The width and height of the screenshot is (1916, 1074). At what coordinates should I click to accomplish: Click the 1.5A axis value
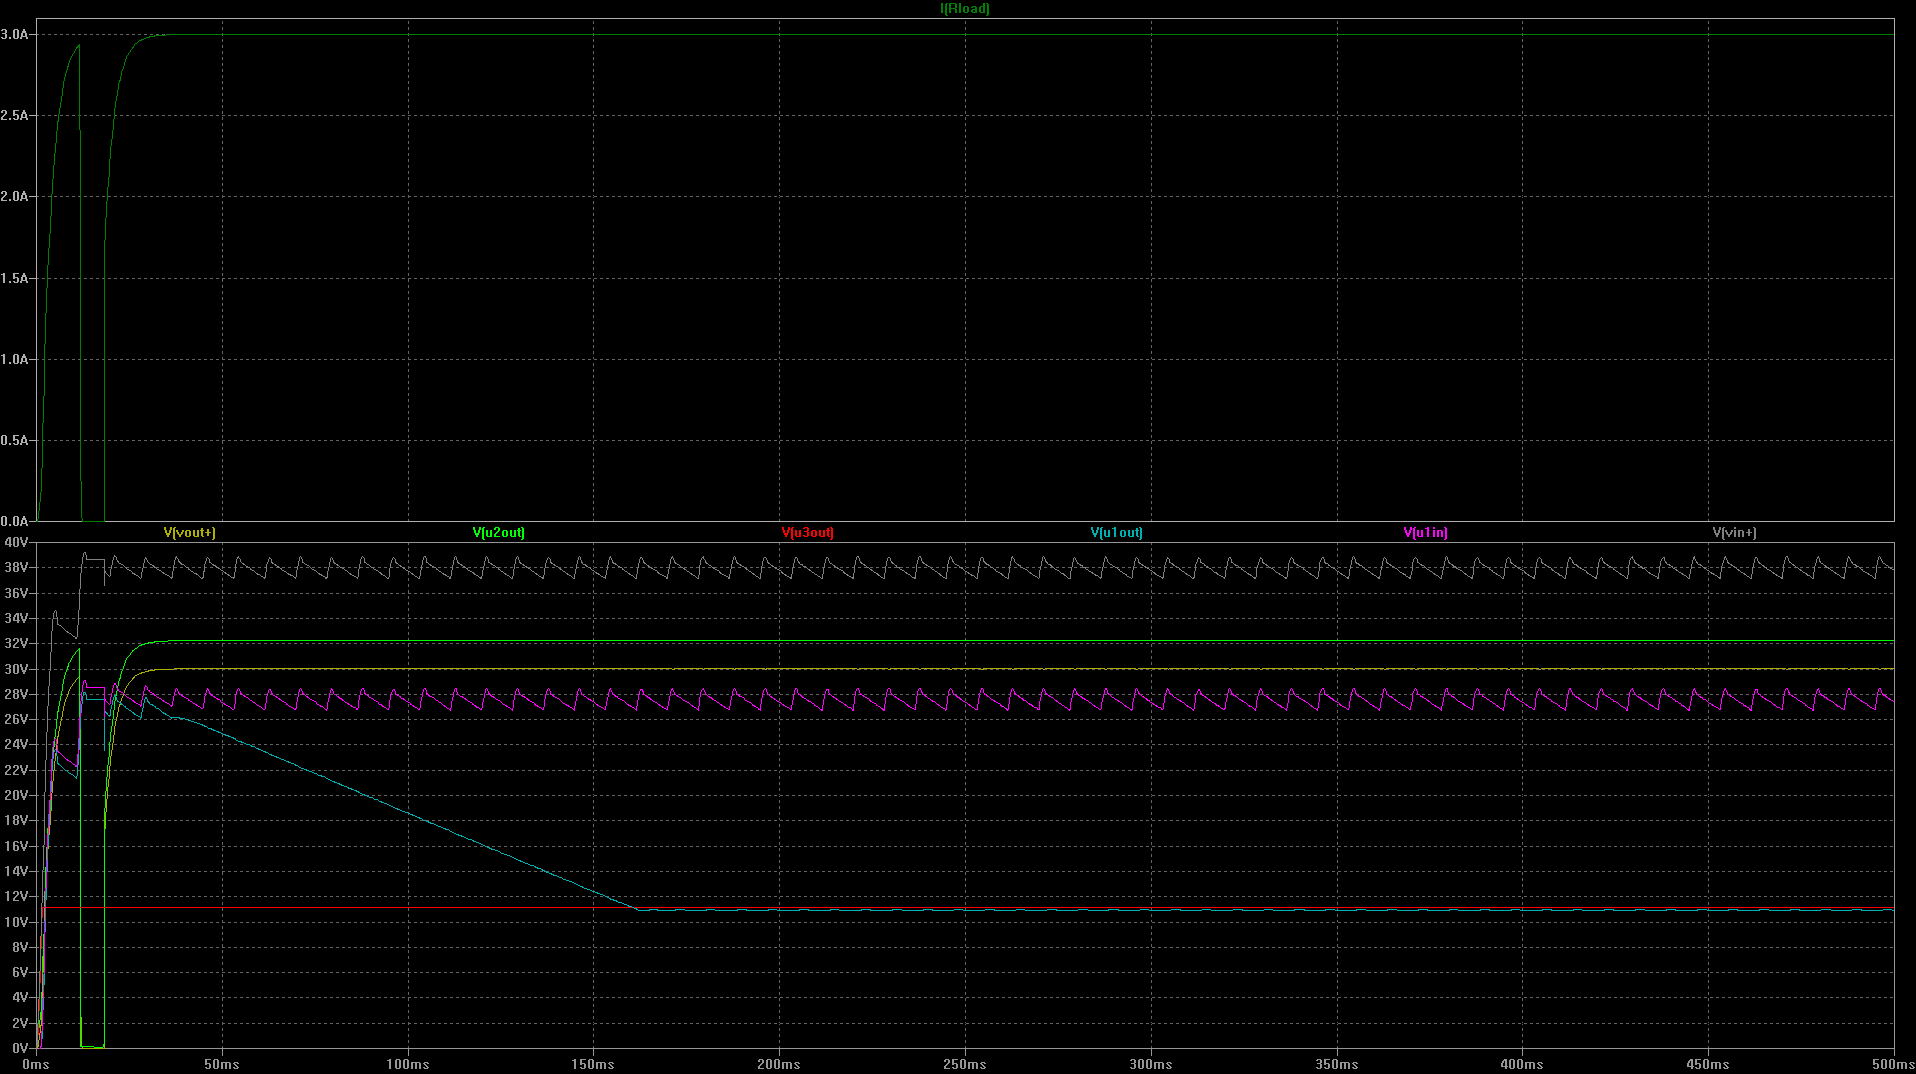14,279
